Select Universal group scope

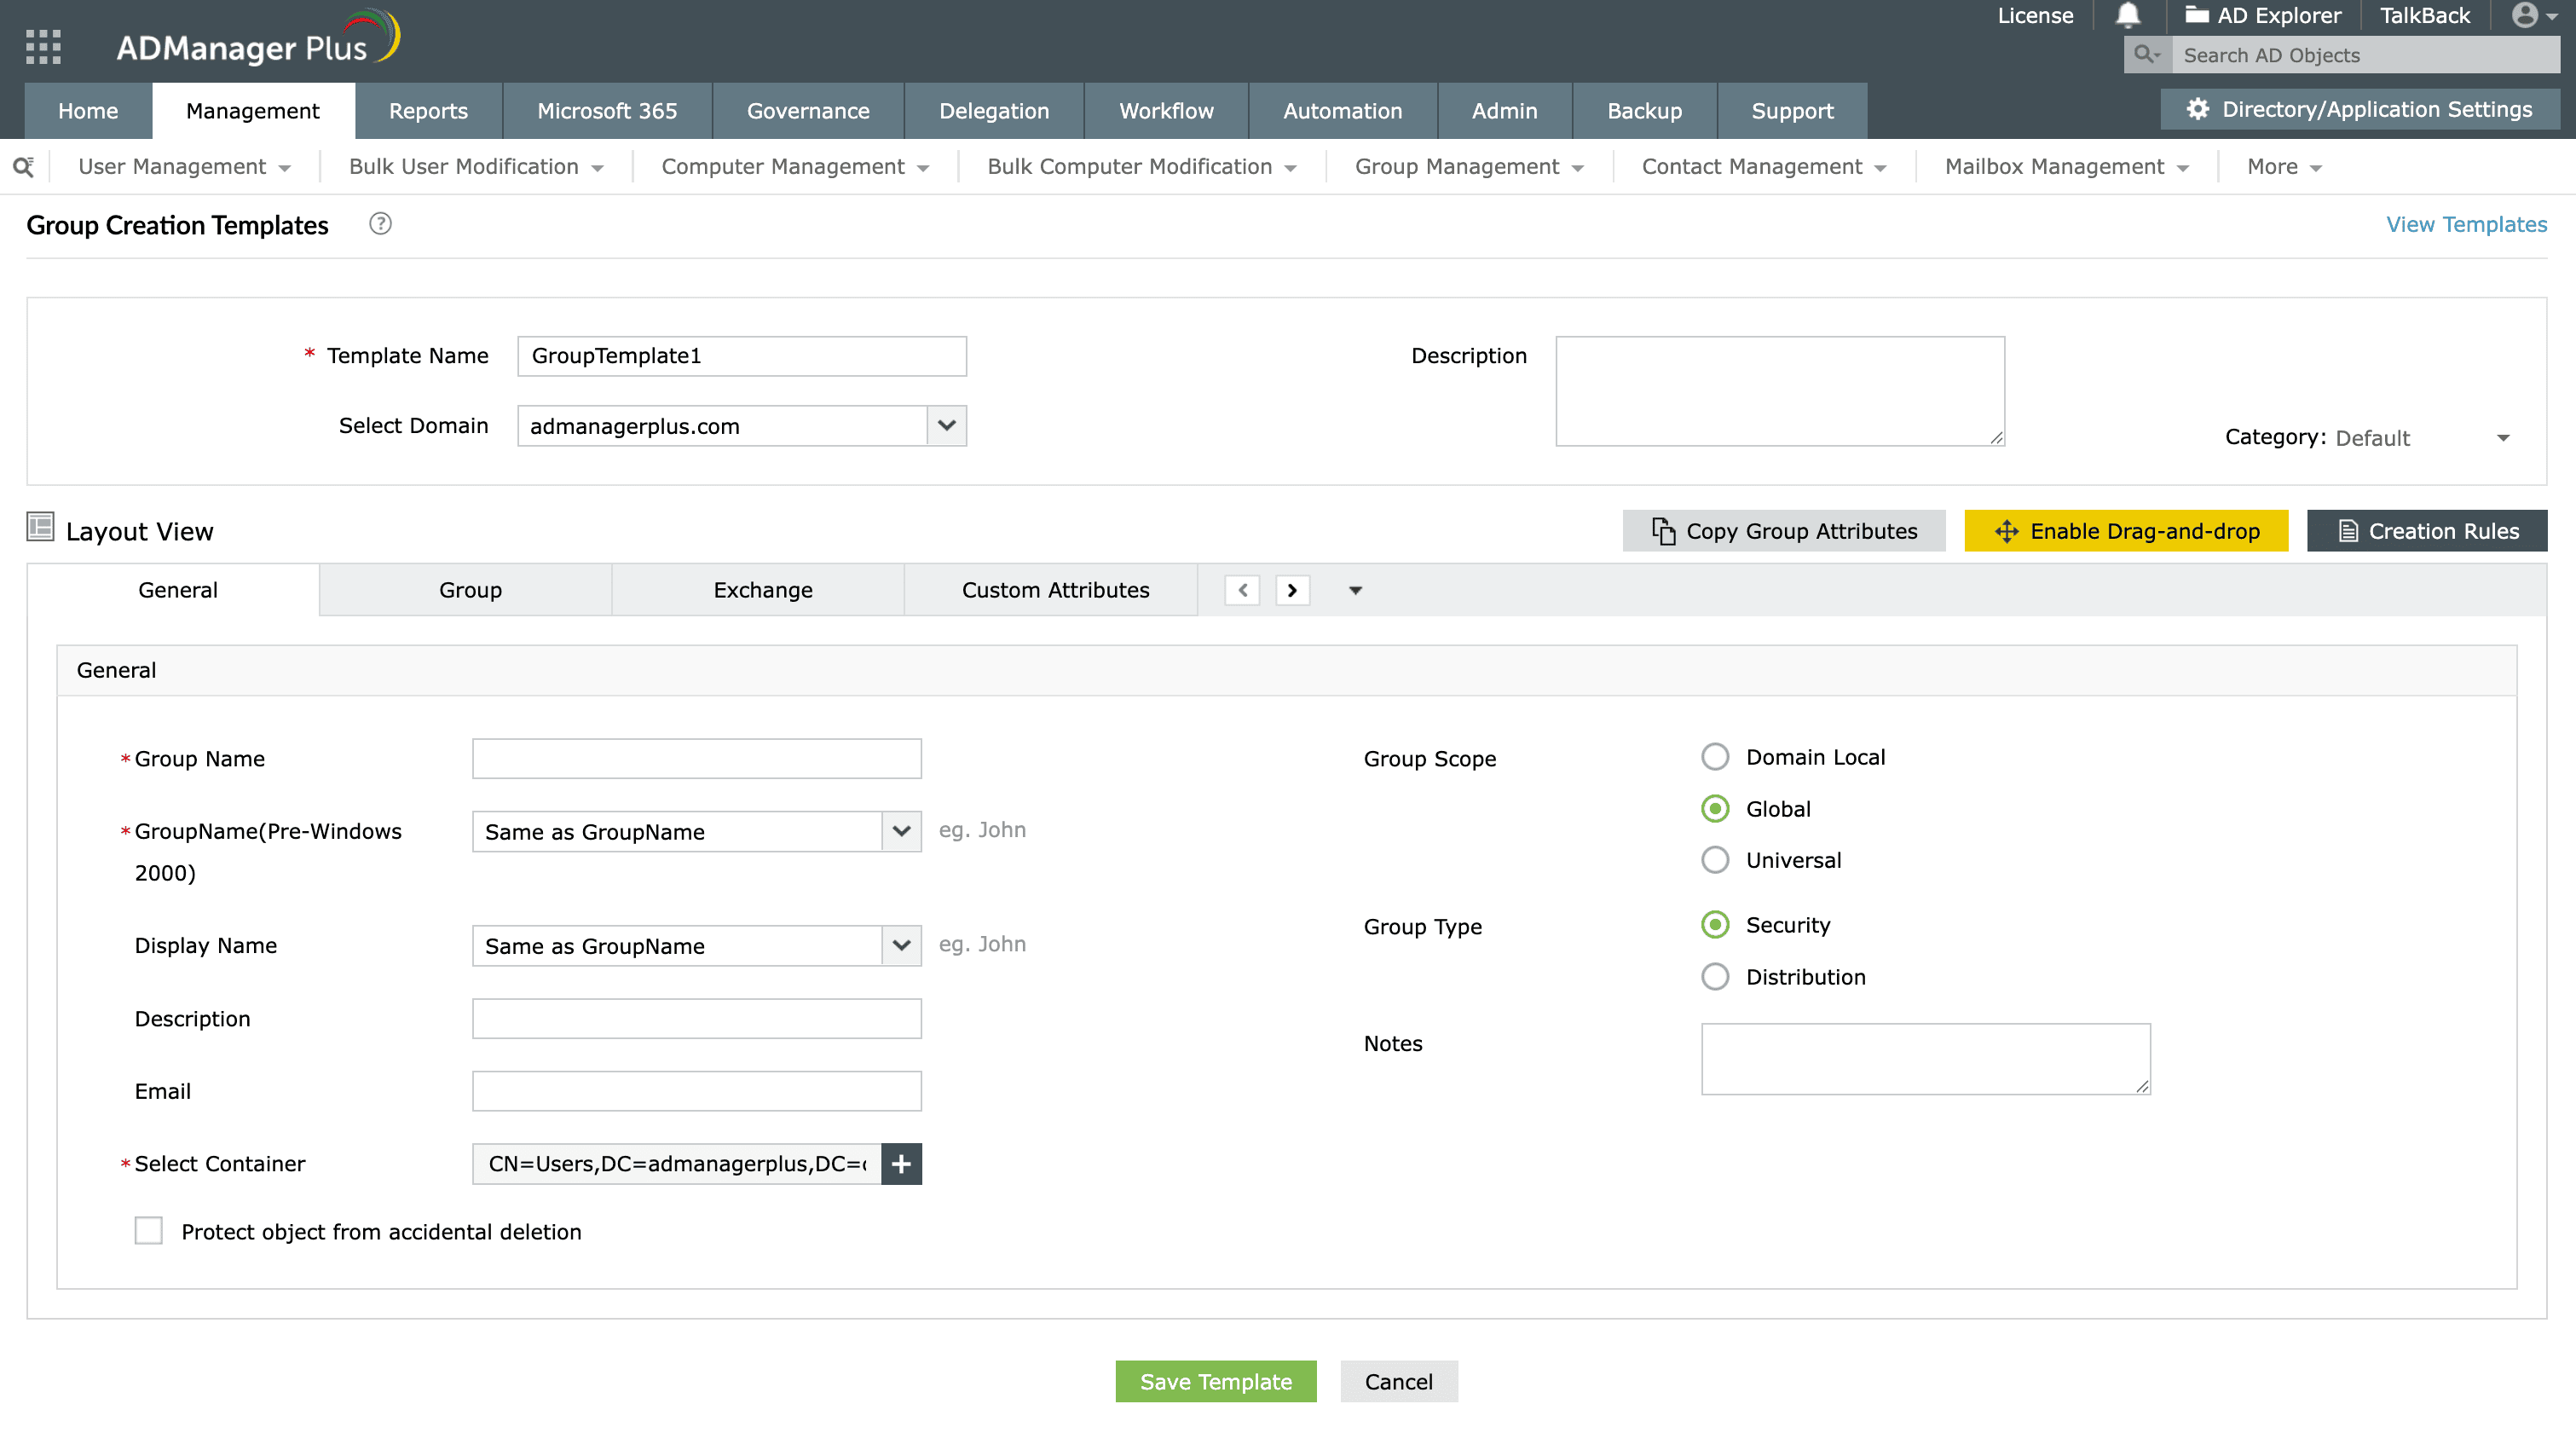1715,860
